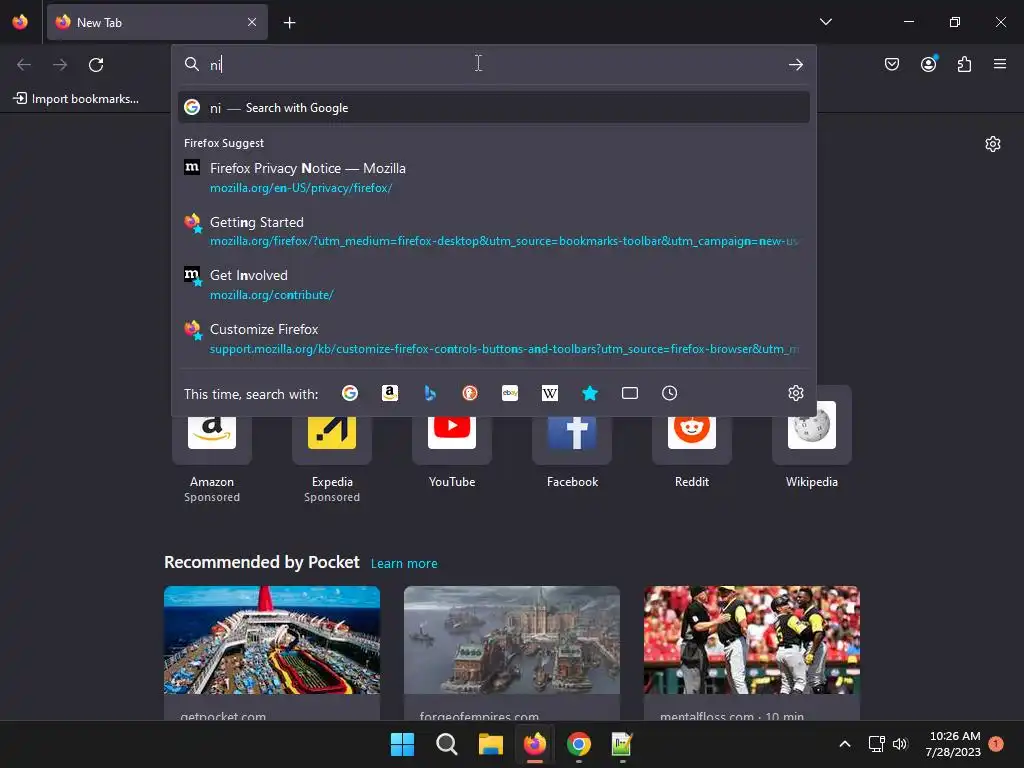Screen dimensions: 1024x768
Task: Show hidden system tray icons
Action: (x=844, y=744)
